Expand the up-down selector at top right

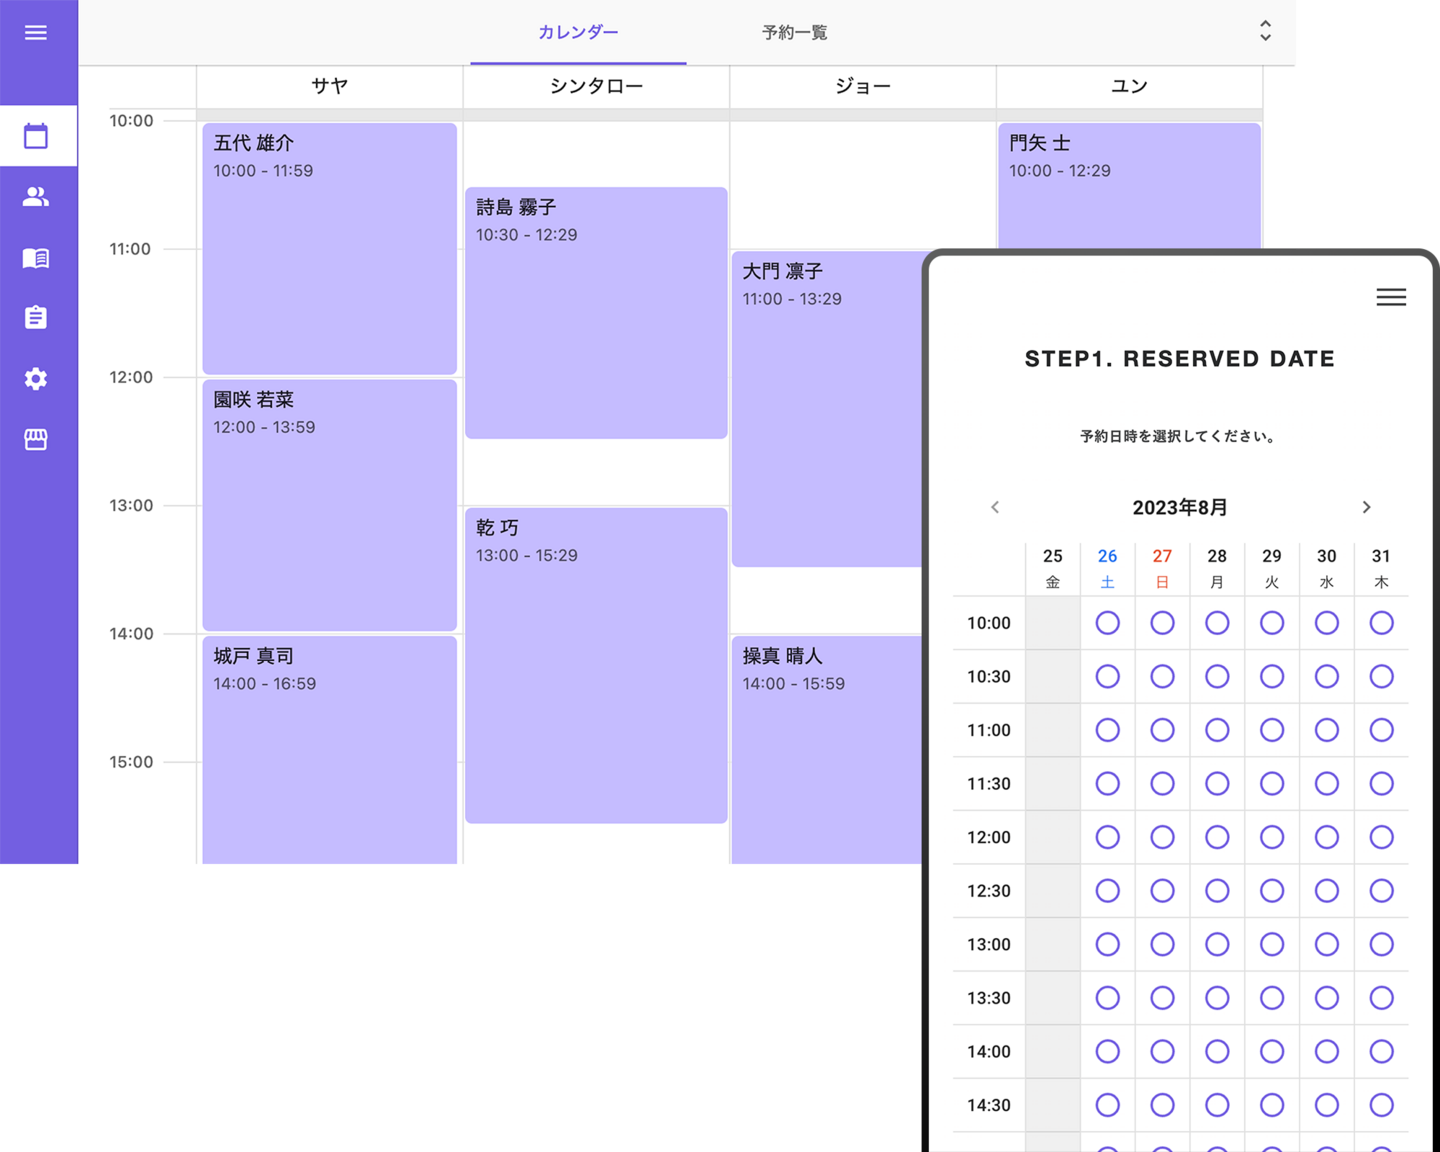click(x=1265, y=31)
